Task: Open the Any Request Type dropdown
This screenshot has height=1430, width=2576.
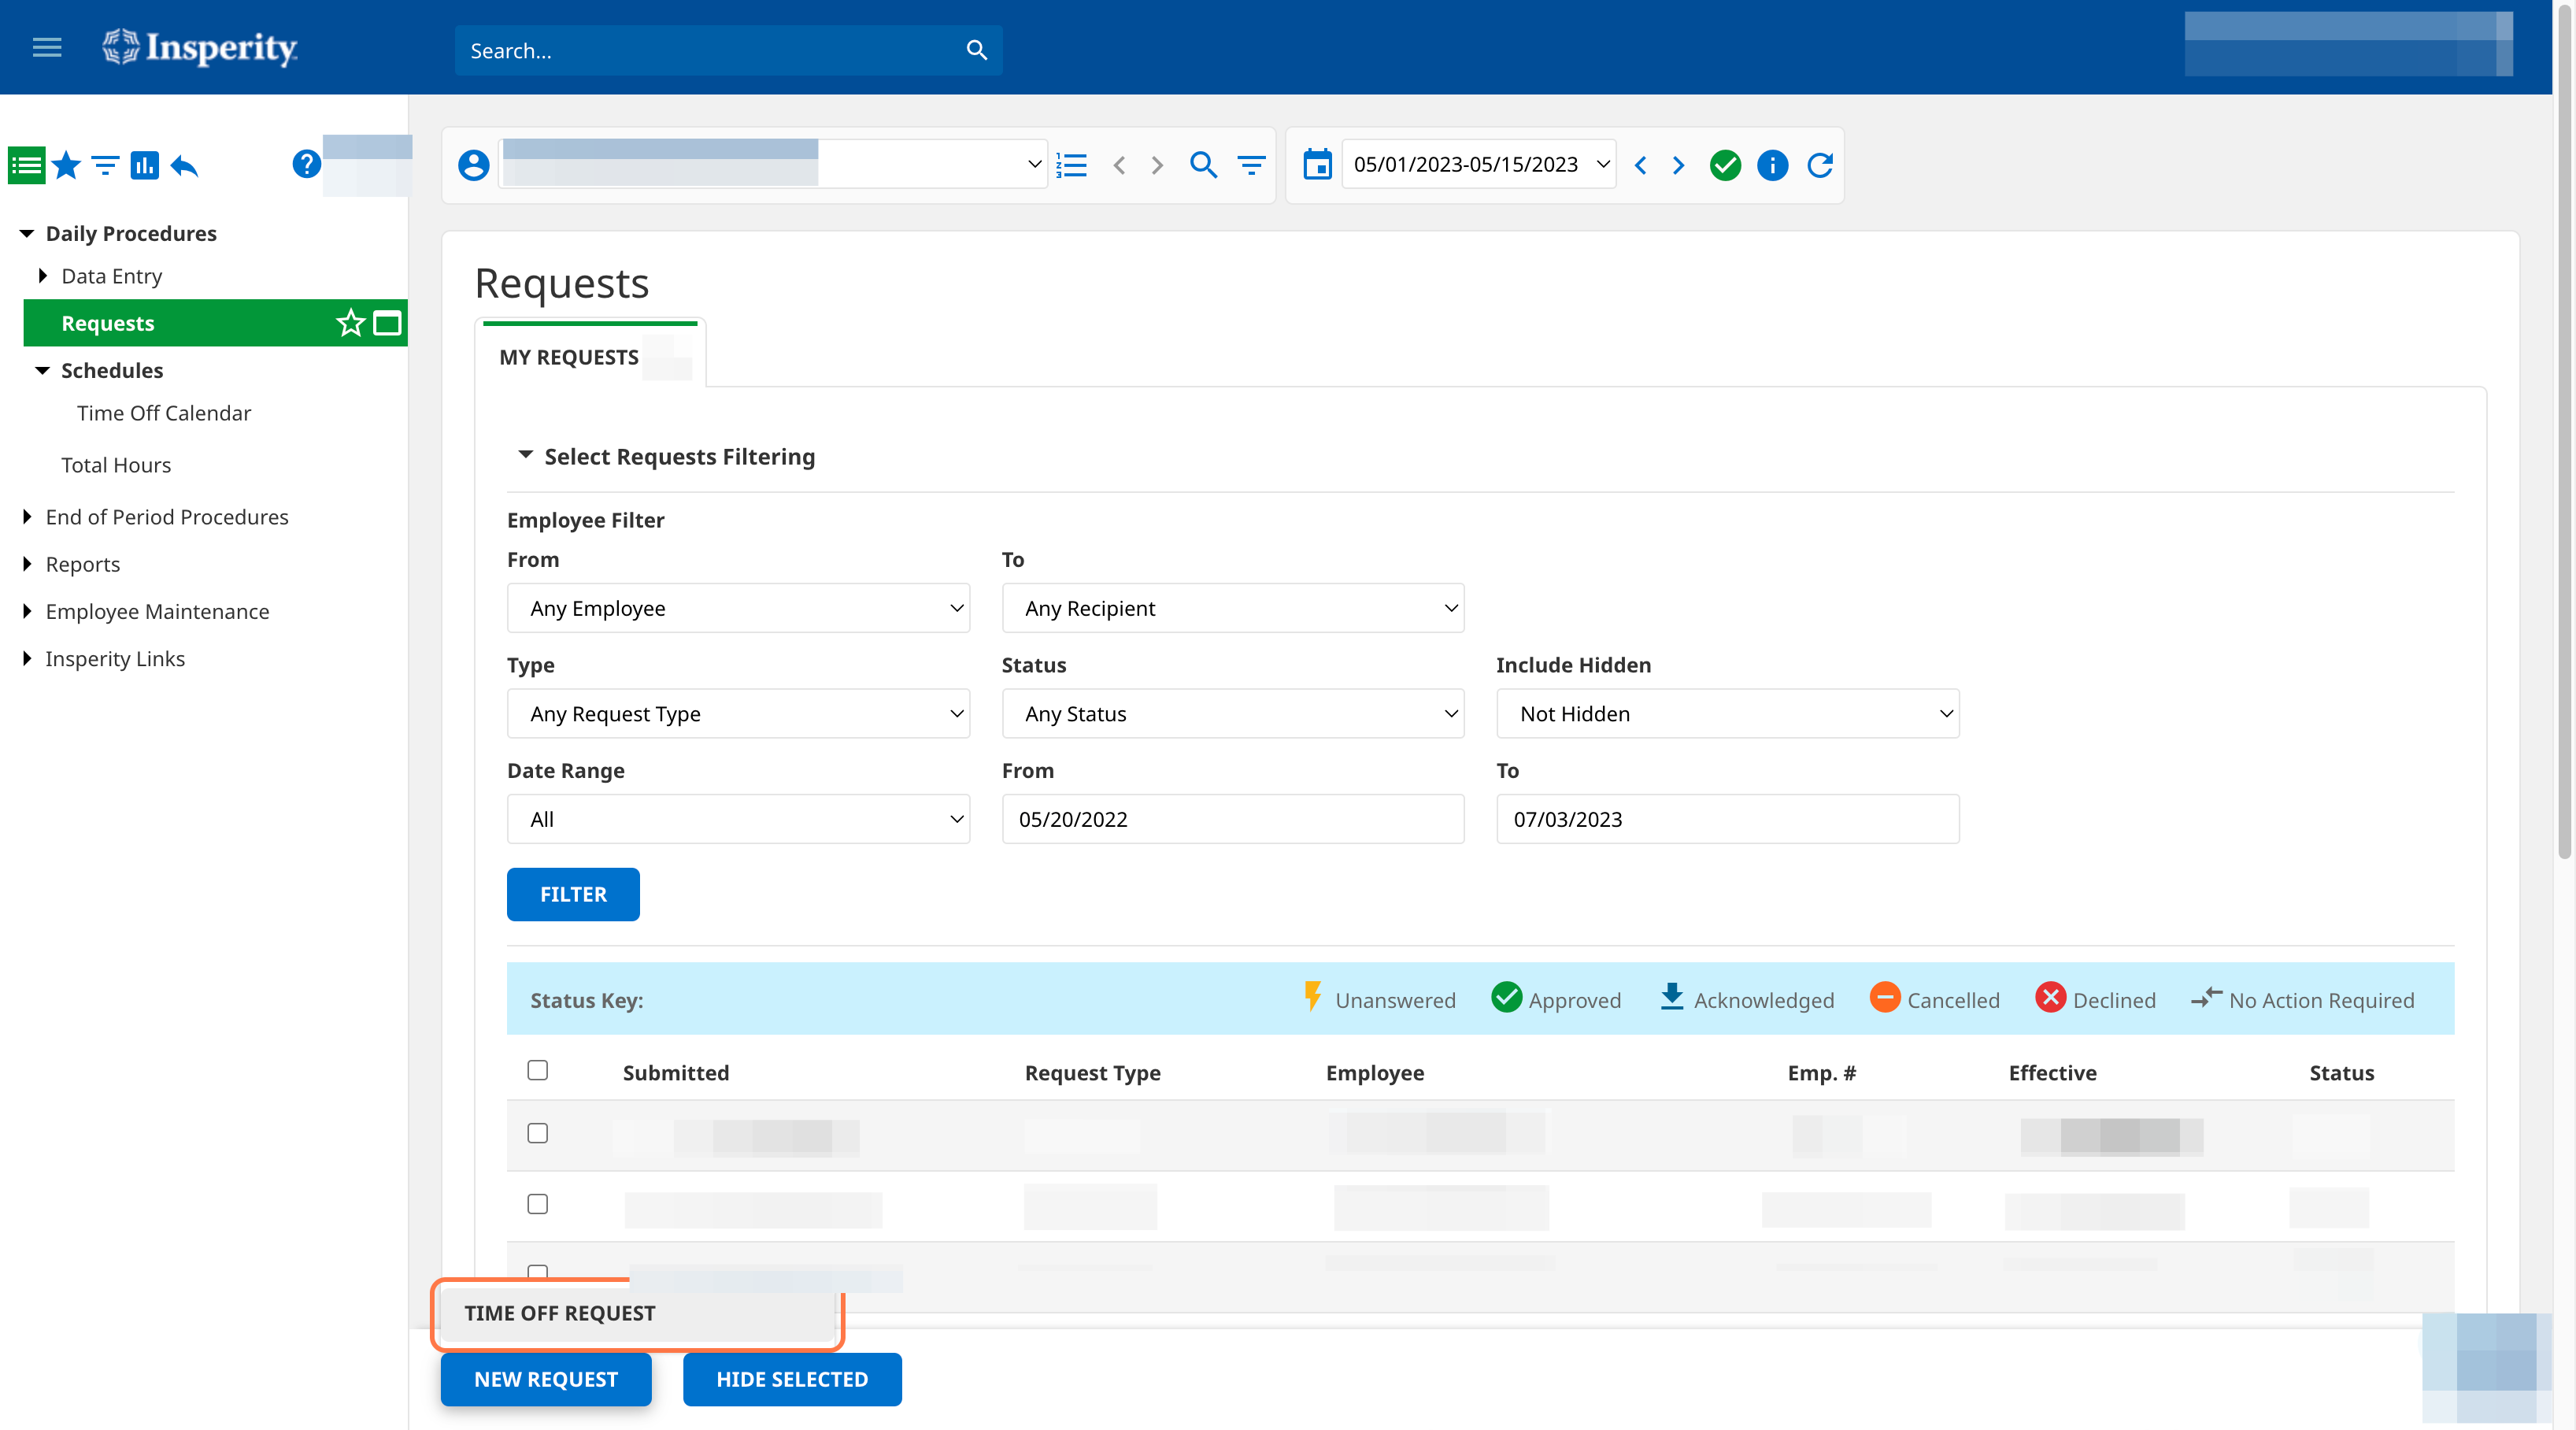Action: 738,714
